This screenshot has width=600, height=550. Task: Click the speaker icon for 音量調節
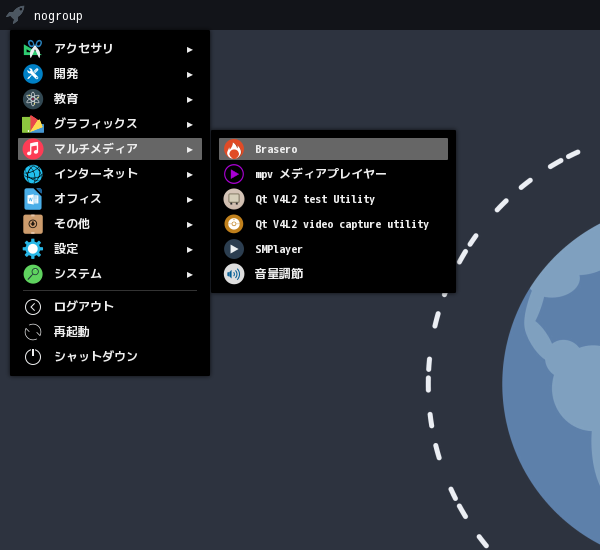[234, 274]
